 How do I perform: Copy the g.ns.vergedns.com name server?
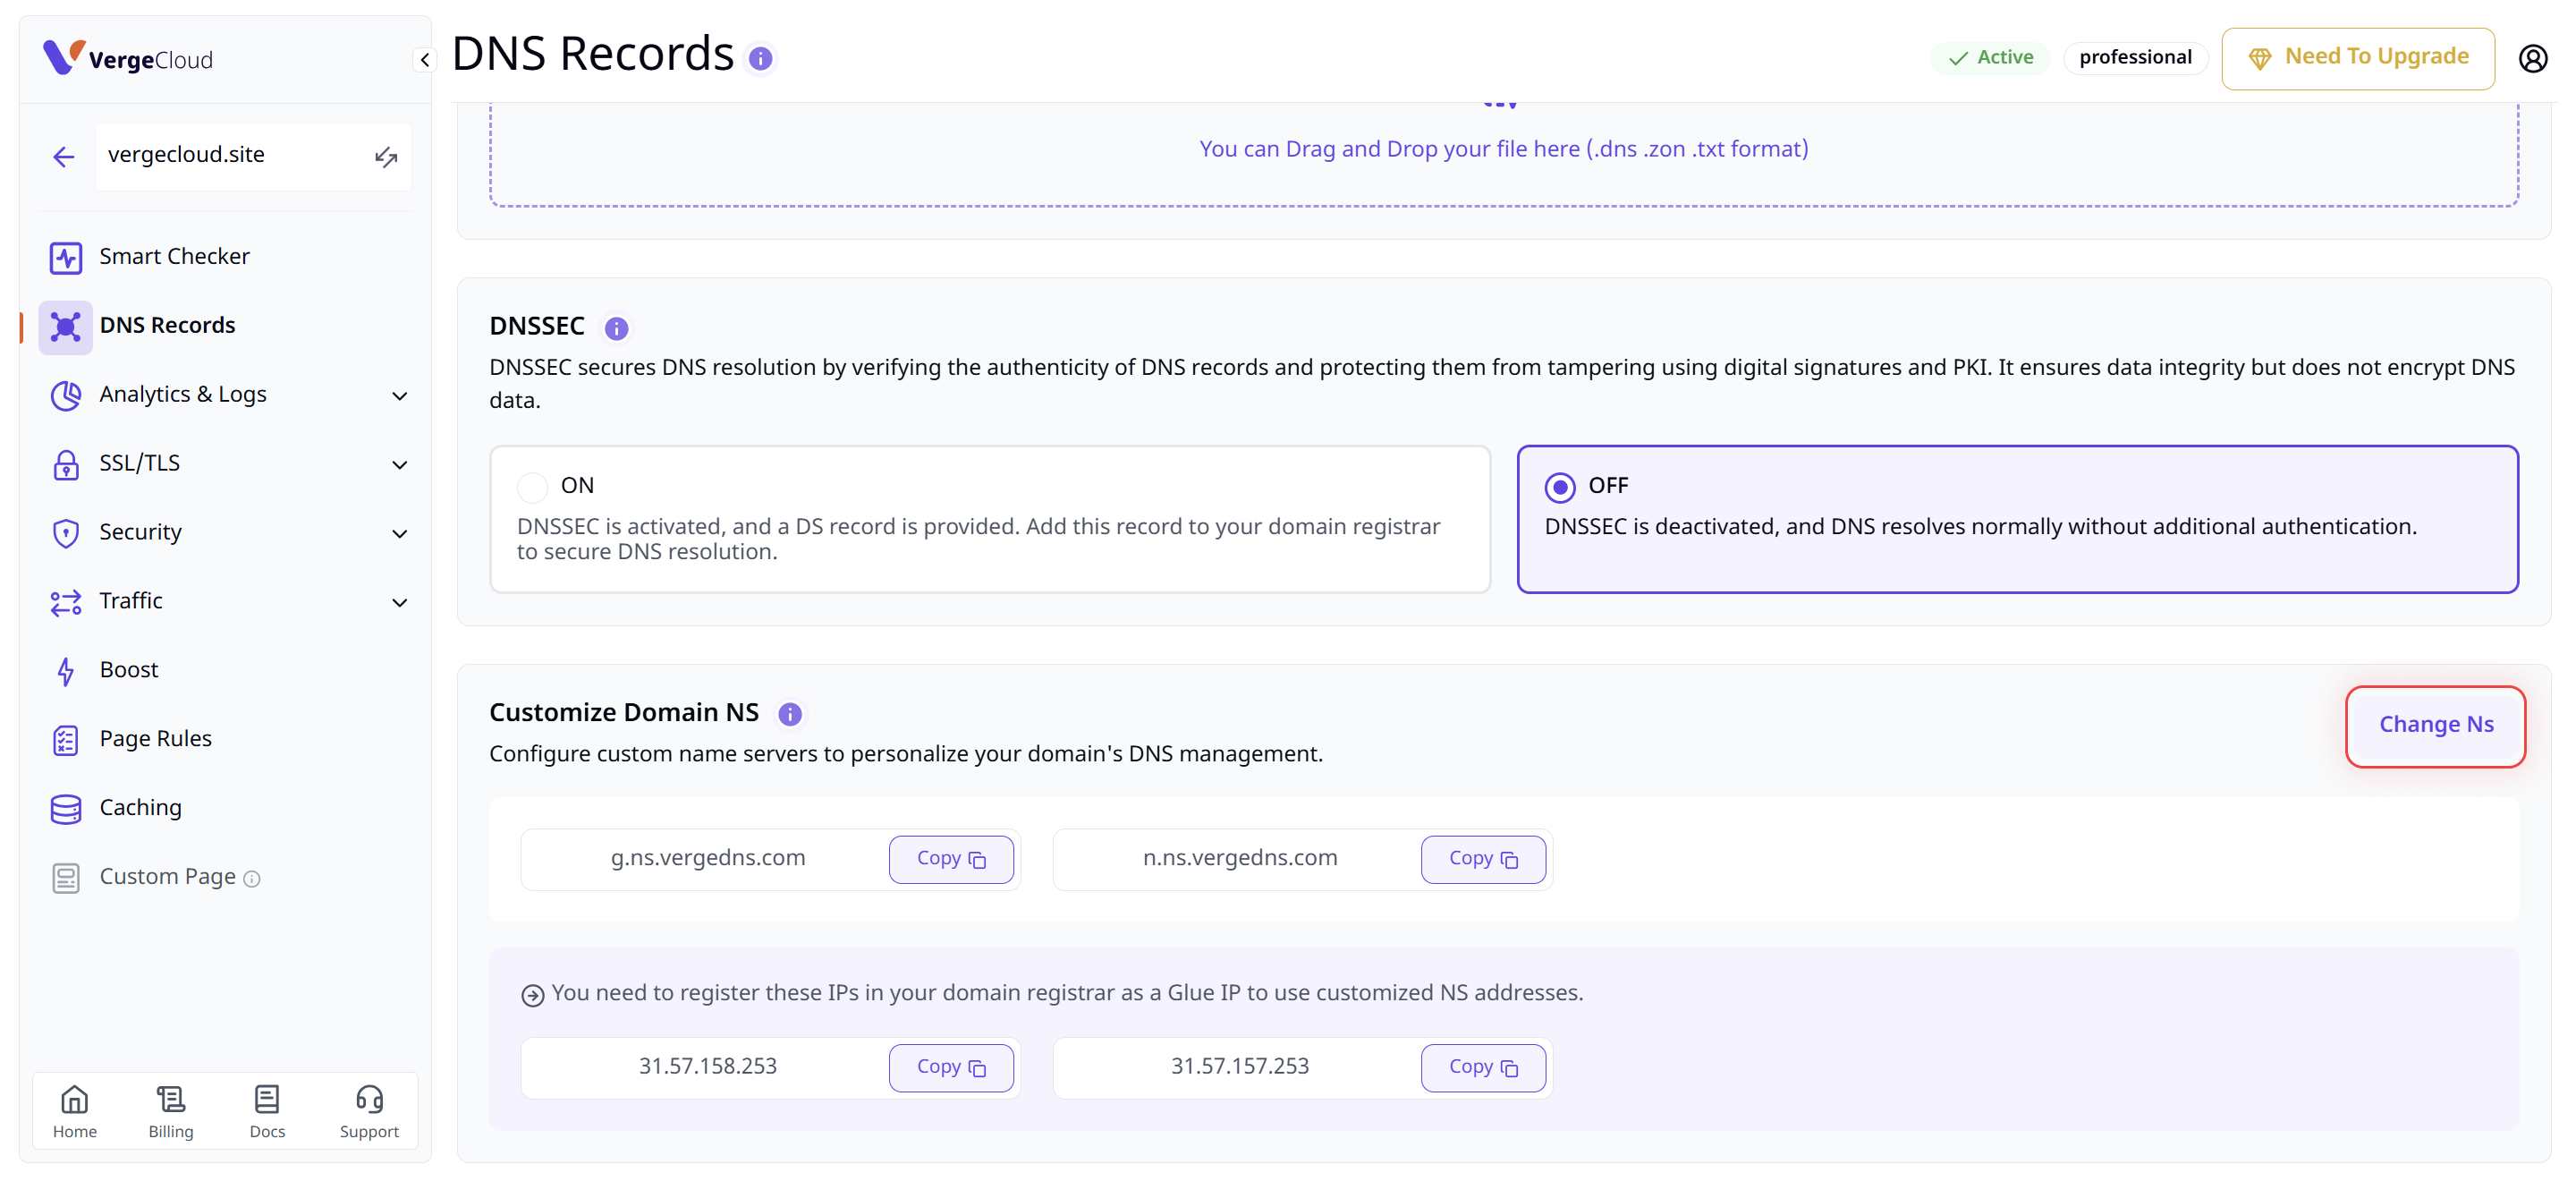click(x=950, y=859)
